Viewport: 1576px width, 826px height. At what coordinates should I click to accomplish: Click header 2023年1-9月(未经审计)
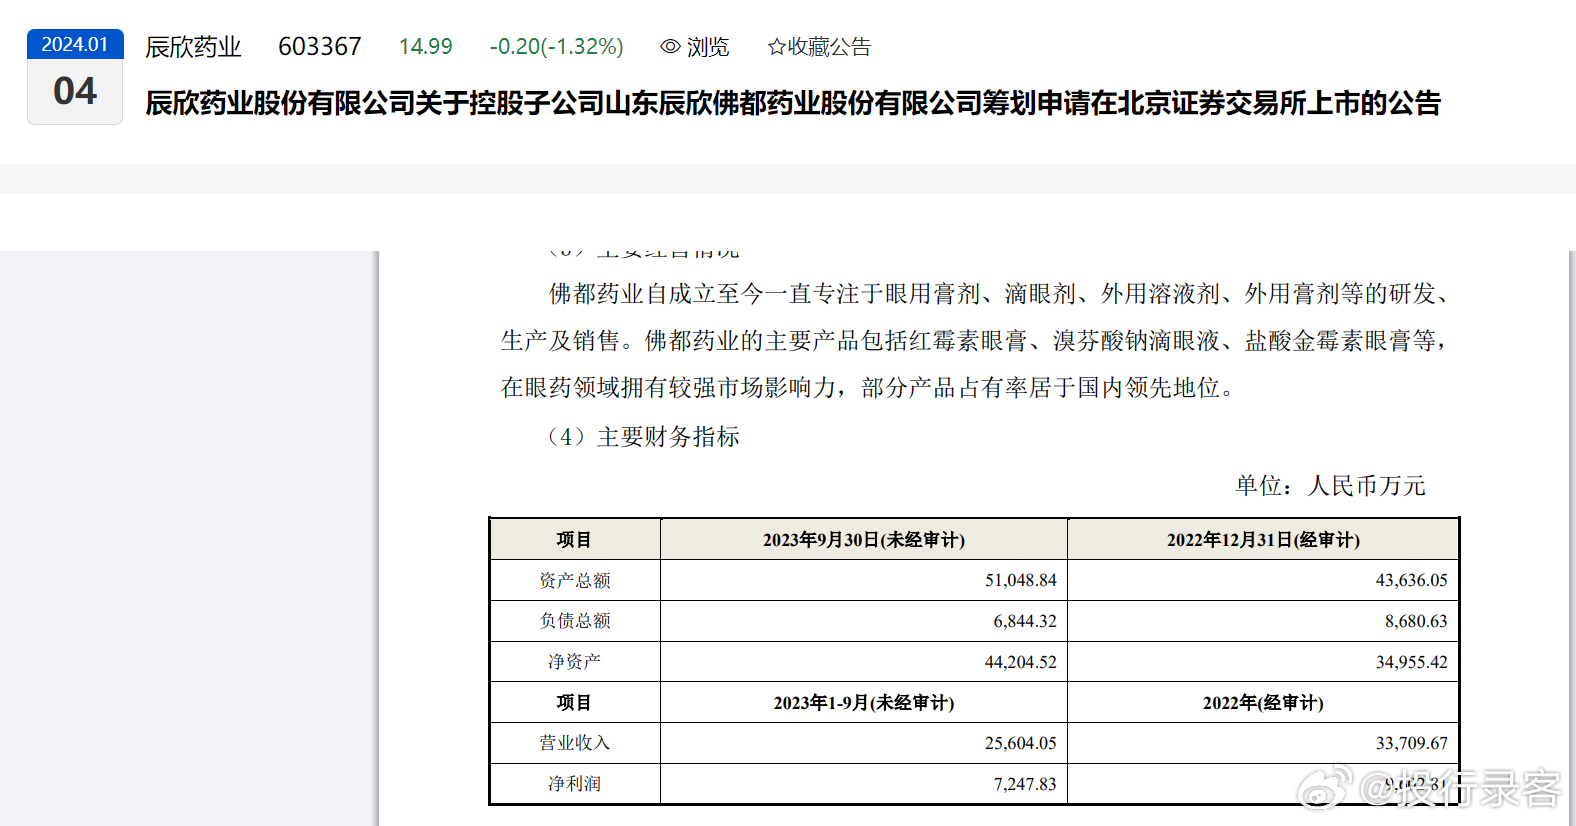pyautogui.click(x=864, y=703)
